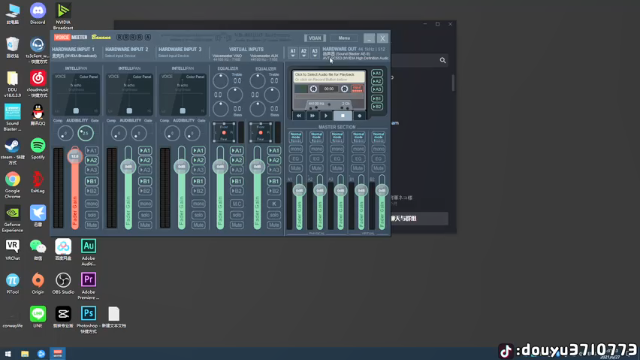Start recording with the cassette record button
640x360 pixels.
coord(359,116)
